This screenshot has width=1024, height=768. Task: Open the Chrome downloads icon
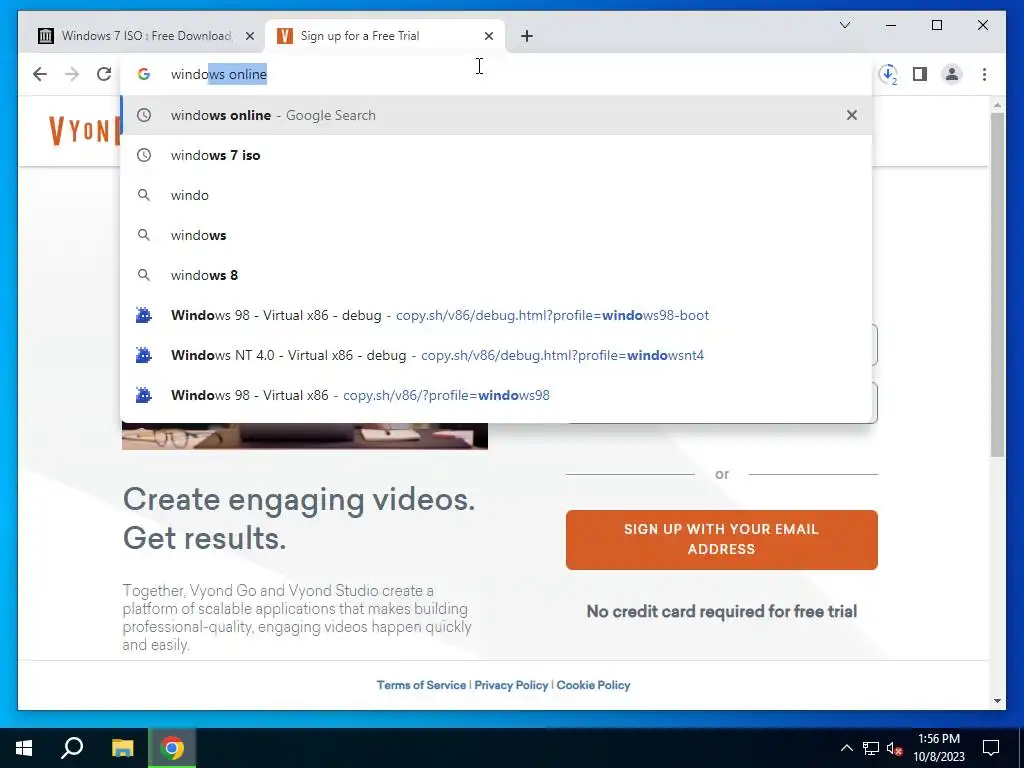(888, 74)
